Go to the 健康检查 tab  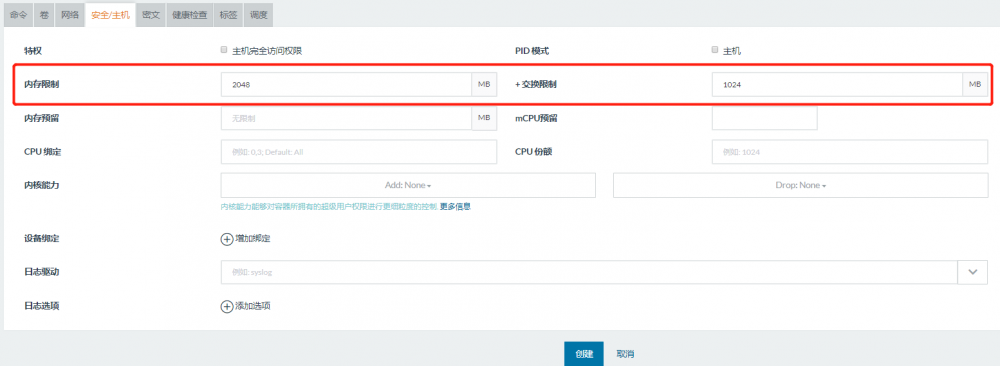click(190, 15)
